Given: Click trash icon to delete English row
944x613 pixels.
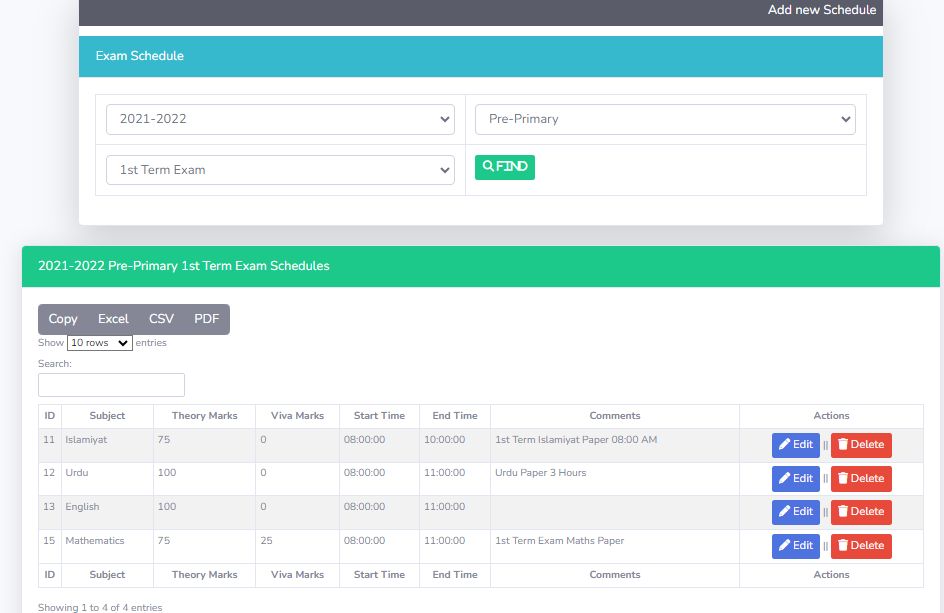Looking at the screenshot, I should pos(843,512).
